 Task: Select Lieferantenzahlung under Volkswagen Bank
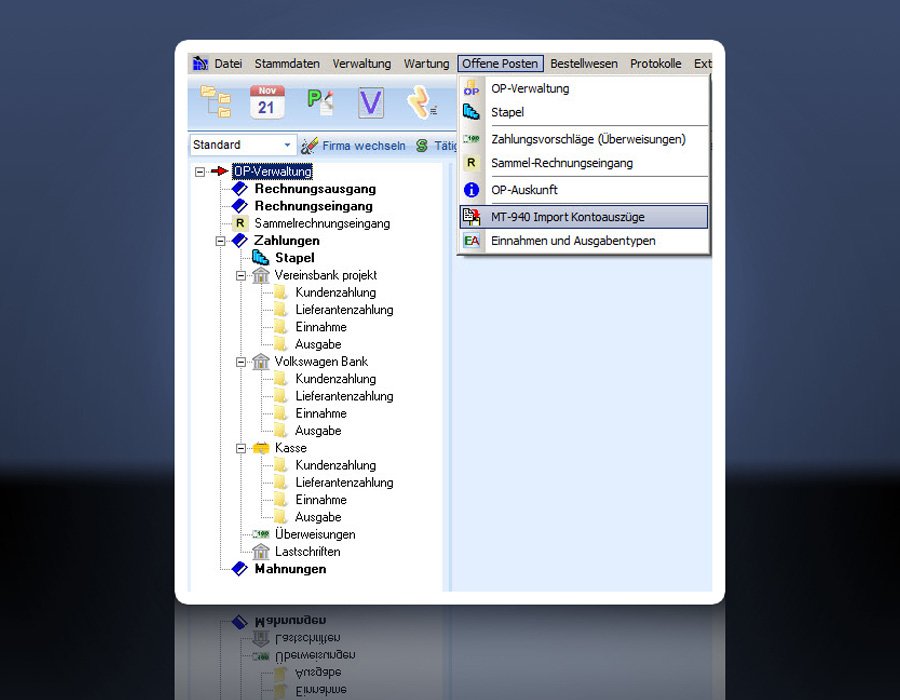[344, 396]
